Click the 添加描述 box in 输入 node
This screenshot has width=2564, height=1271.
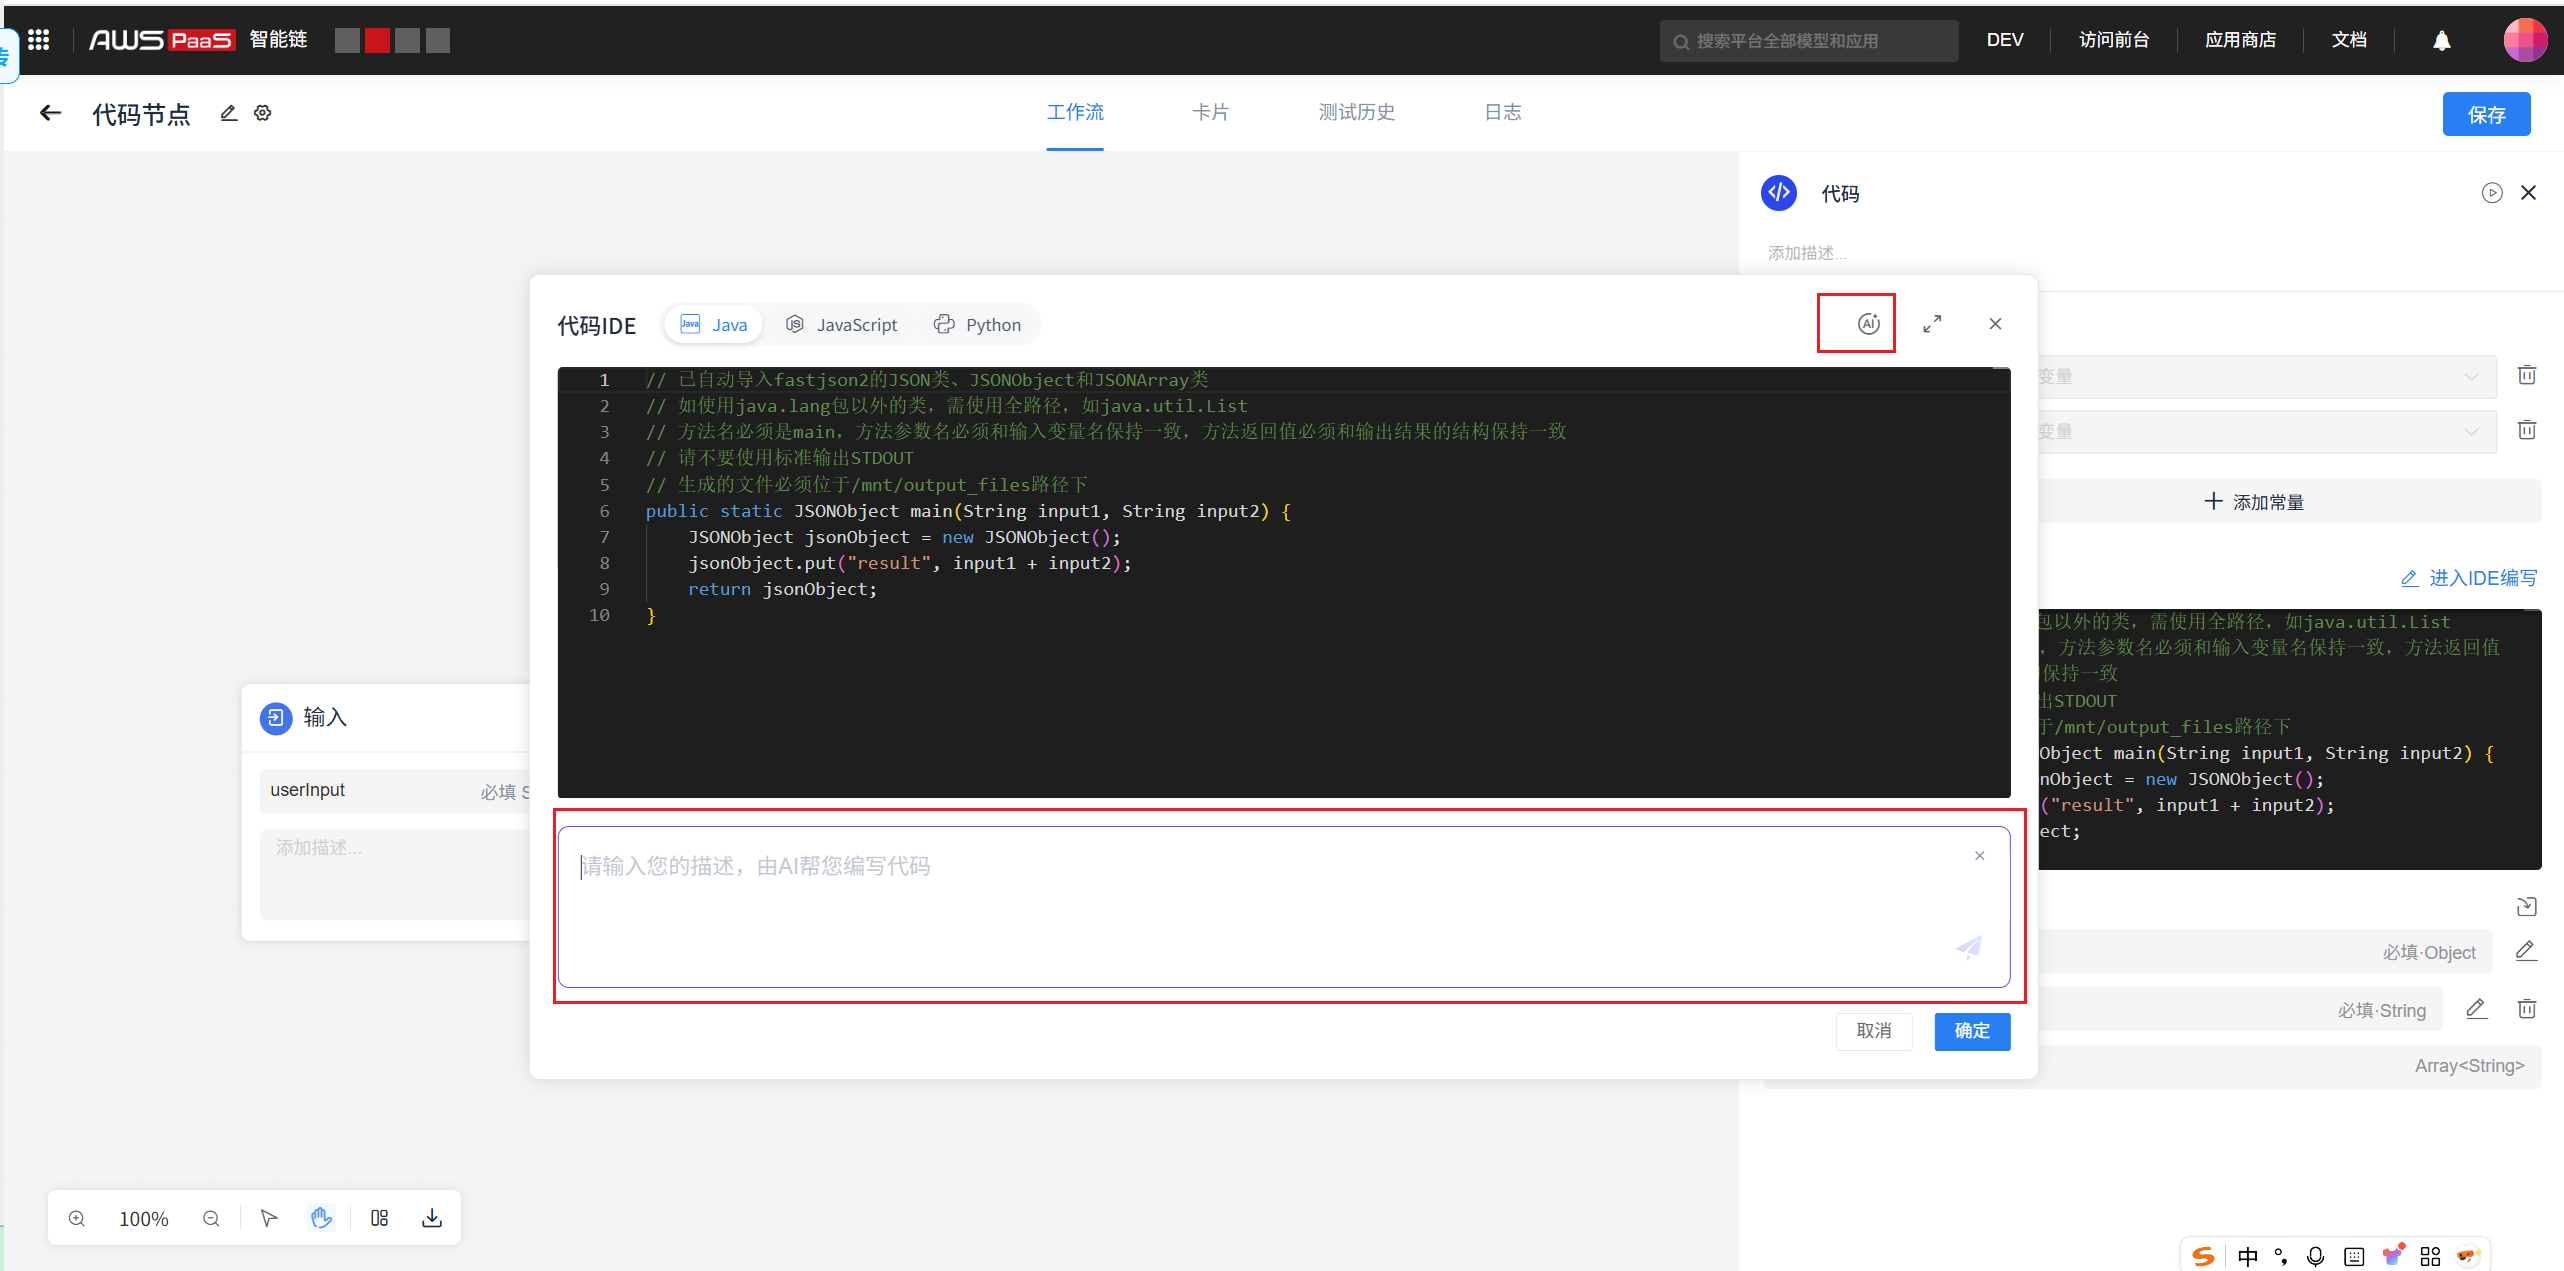394,874
